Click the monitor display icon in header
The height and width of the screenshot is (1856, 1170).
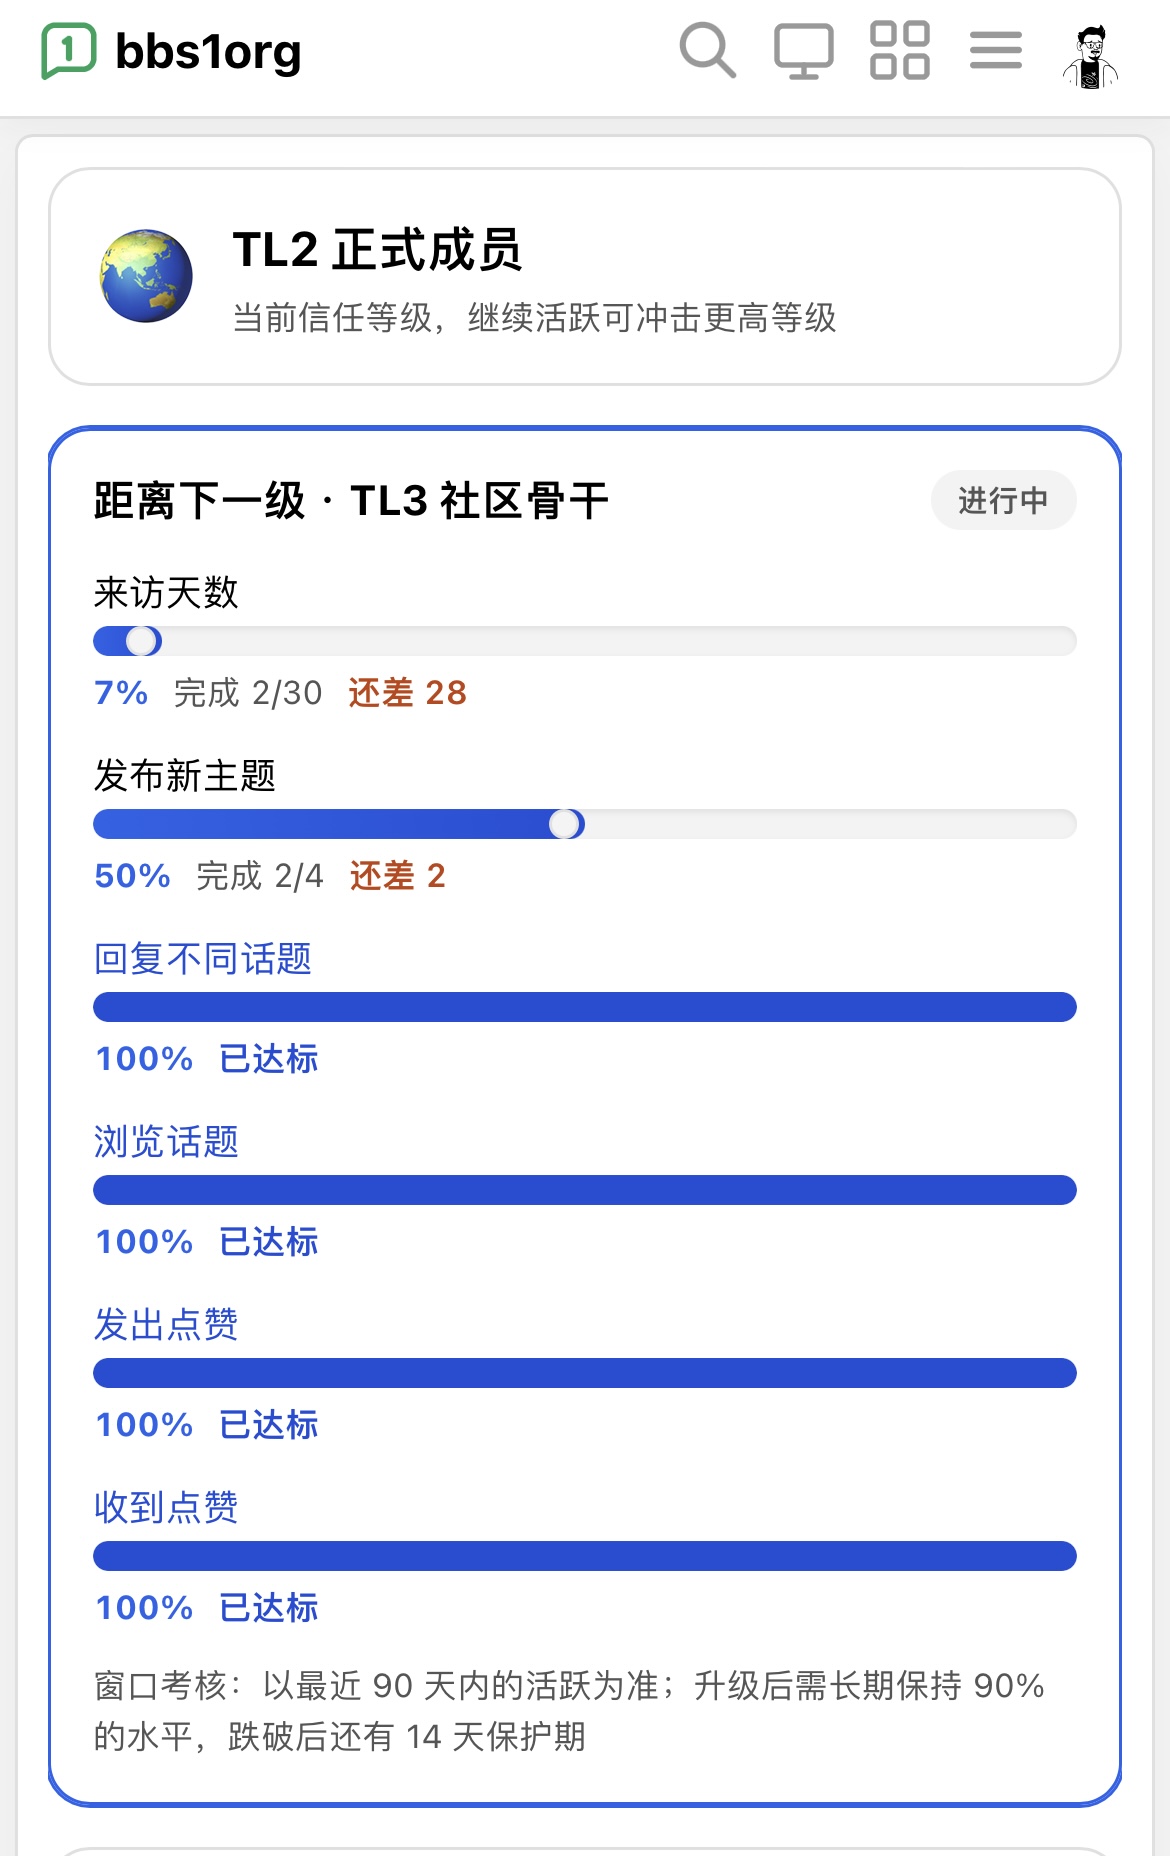[x=804, y=51]
